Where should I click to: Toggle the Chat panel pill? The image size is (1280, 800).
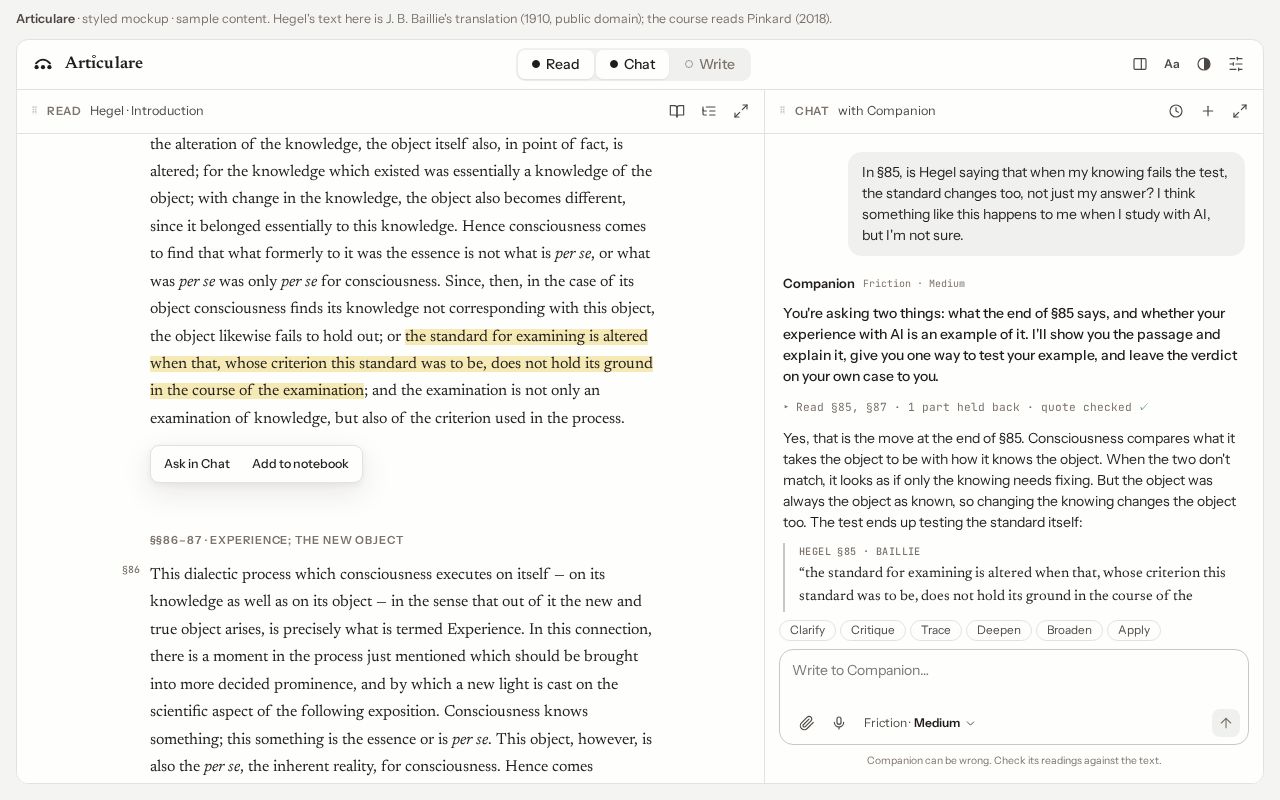[x=632, y=64]
